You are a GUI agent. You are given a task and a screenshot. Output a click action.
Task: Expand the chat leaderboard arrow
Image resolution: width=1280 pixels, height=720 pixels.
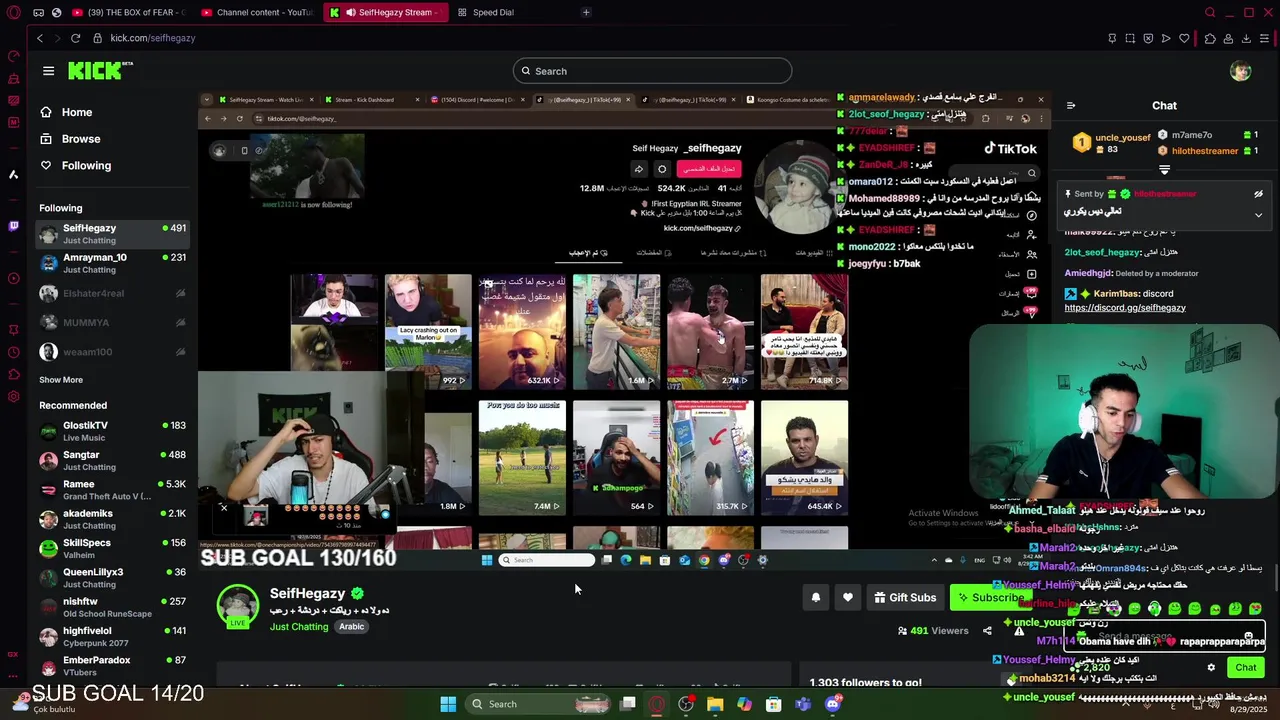pos(1164,169)
